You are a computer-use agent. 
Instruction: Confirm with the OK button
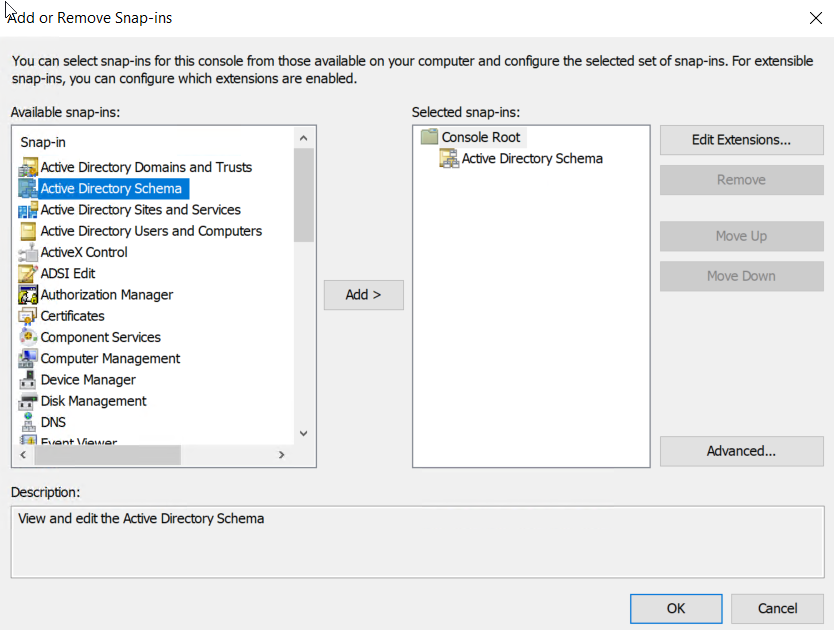676,608
